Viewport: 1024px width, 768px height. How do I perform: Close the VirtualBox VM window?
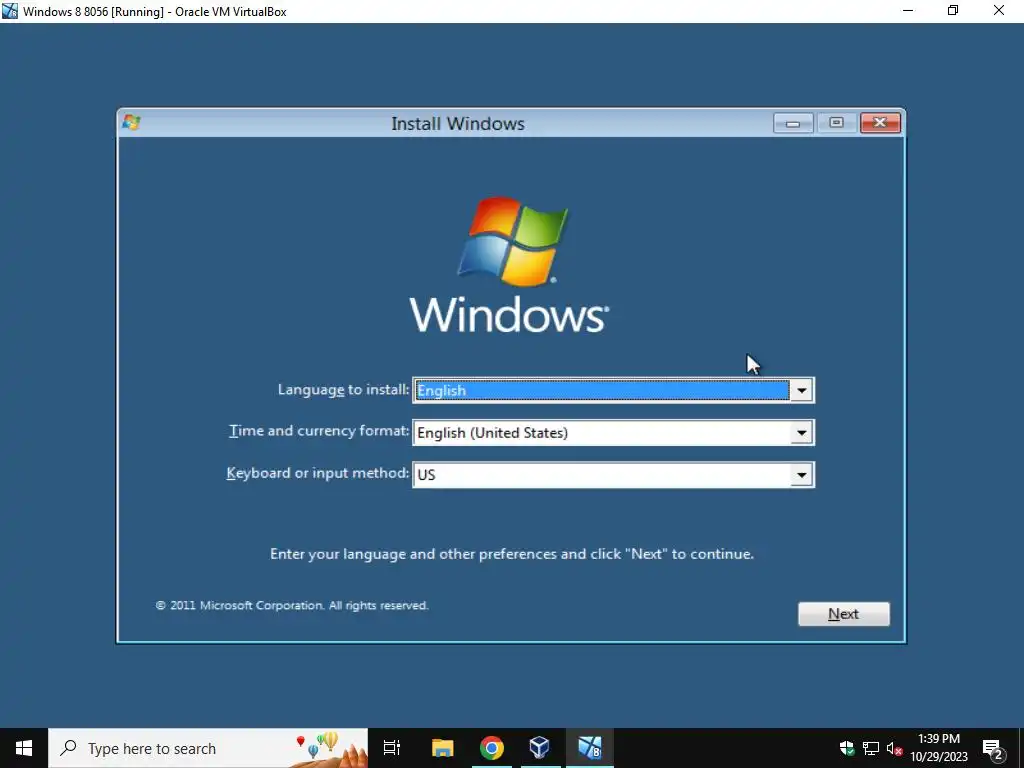pyautogui.click(x=999, y=11)
